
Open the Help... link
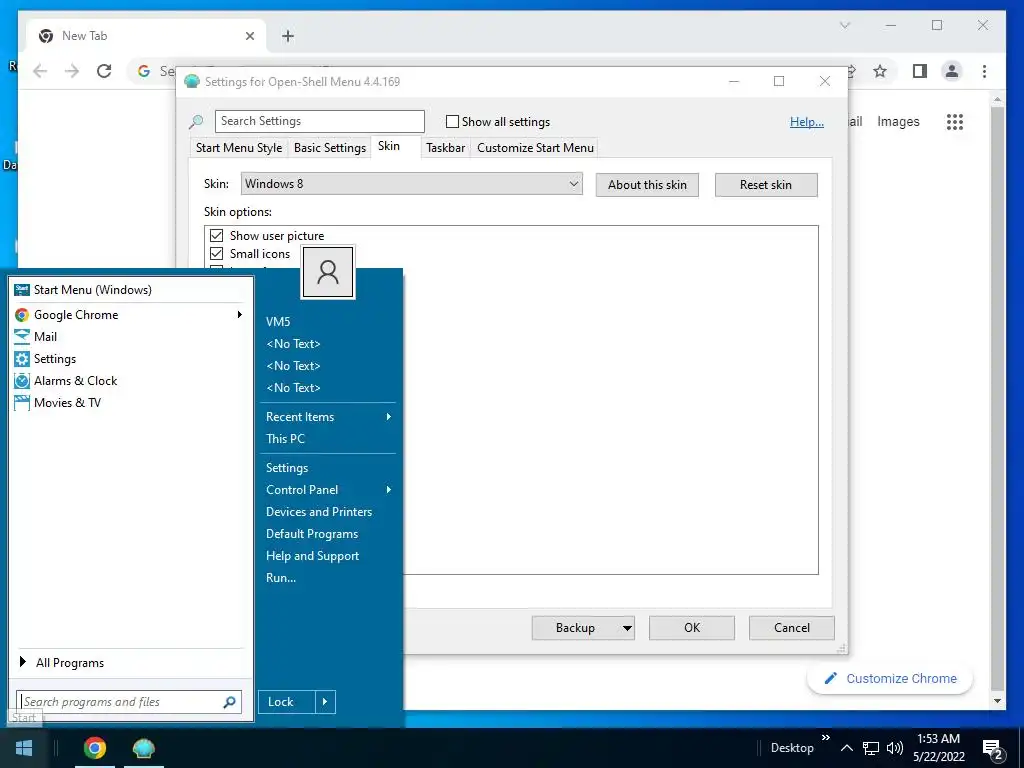[807, 121]
